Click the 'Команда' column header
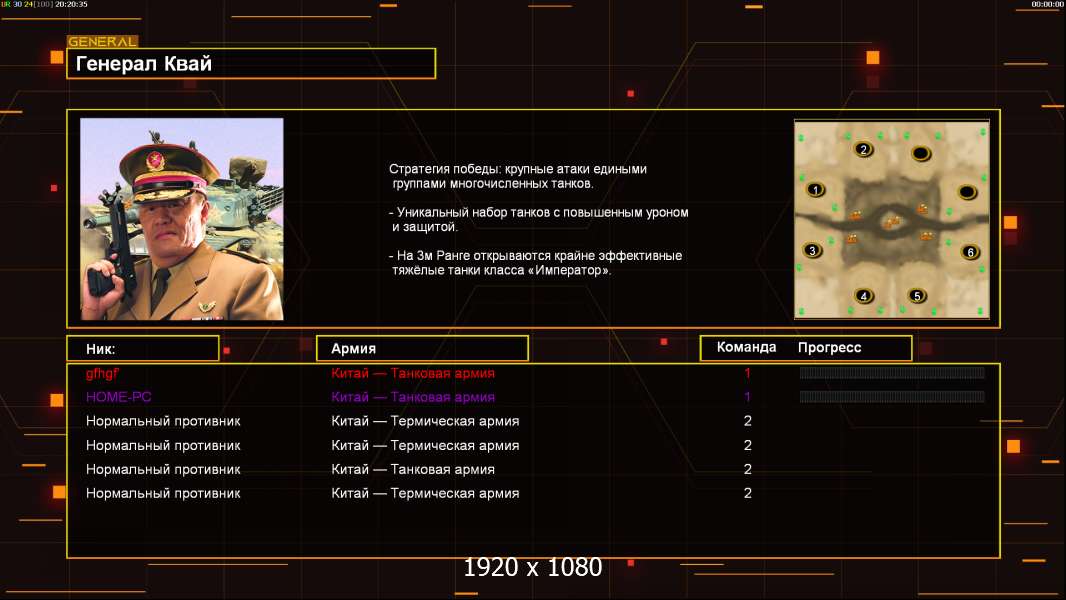The width and height of the screenshot is (1066, 600). point(746,347)
